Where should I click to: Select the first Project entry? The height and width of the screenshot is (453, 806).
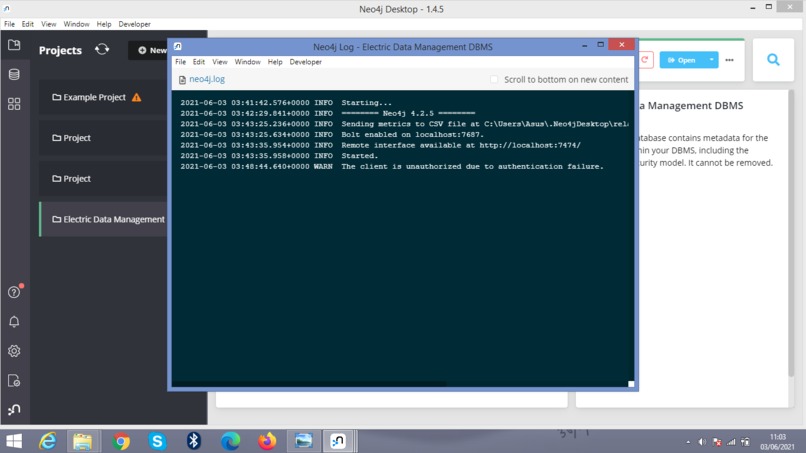pyautogui.click(x=103, y=138)
